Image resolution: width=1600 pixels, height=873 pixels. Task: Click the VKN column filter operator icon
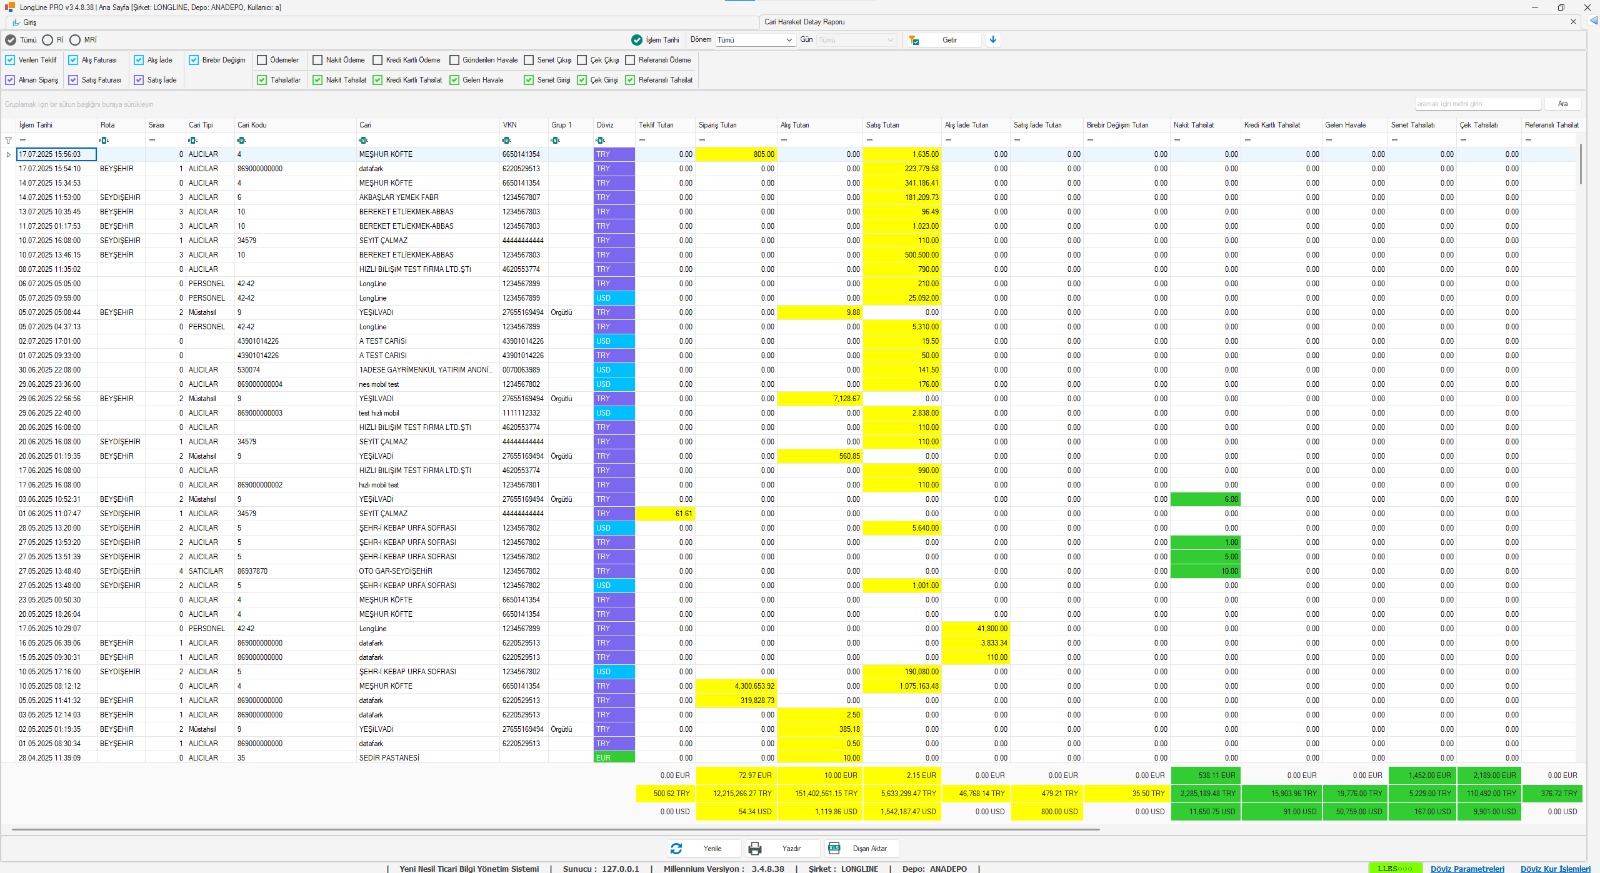(x=507, y=140)
